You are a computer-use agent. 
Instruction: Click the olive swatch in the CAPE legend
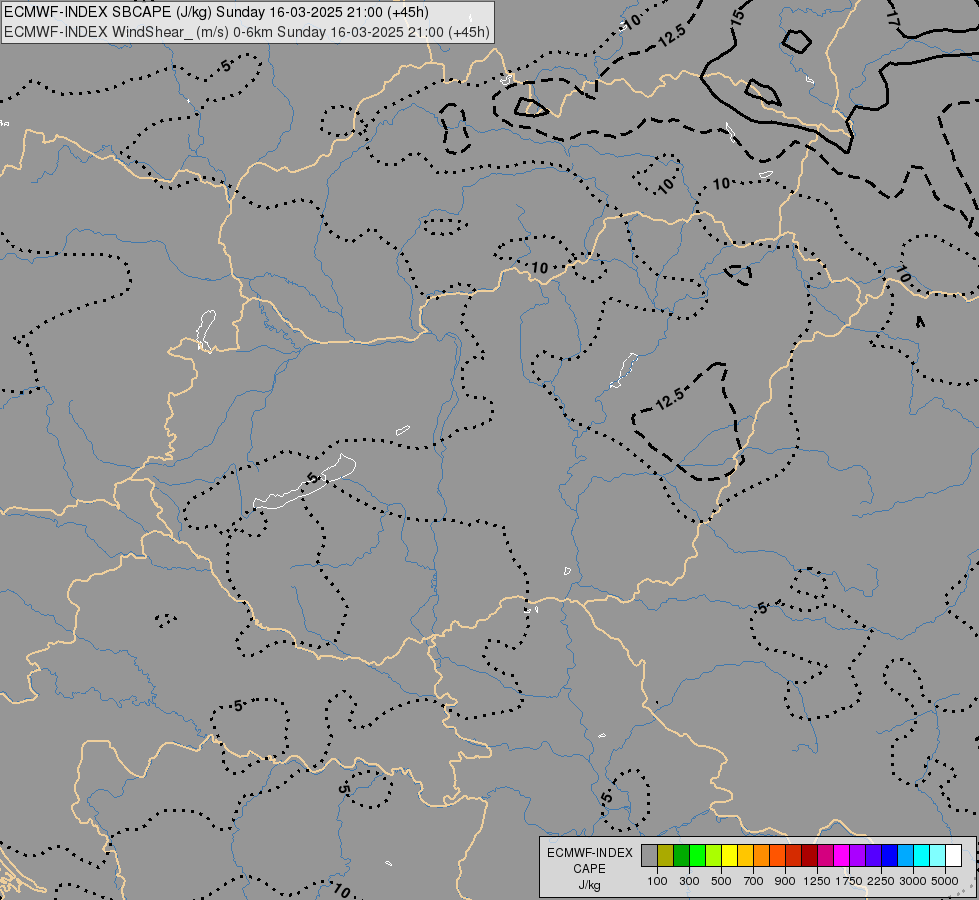pyautogui.click(x=666, y=855)
